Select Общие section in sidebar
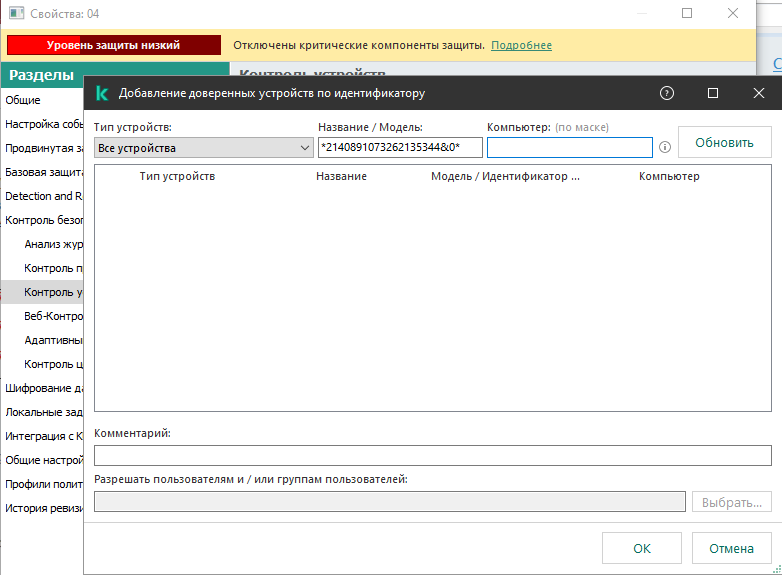 tap(23, 100)
